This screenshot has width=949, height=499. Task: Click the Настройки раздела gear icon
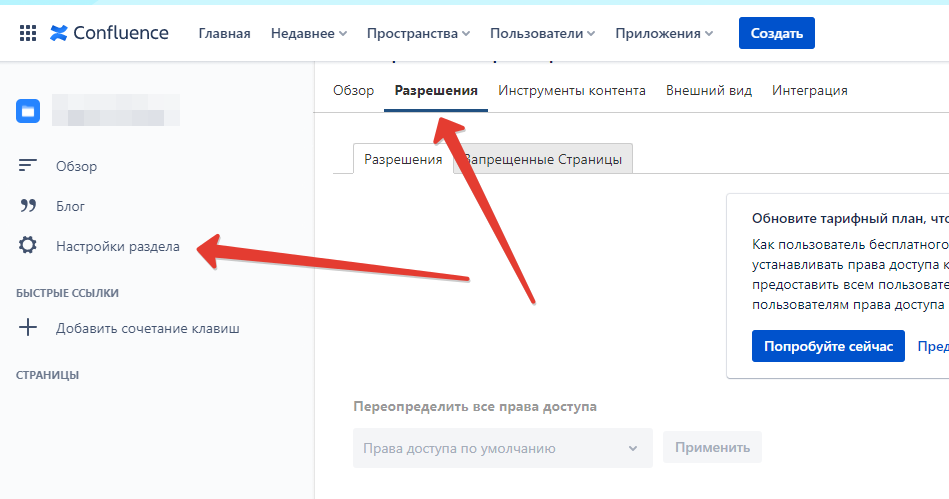[28, 246]
